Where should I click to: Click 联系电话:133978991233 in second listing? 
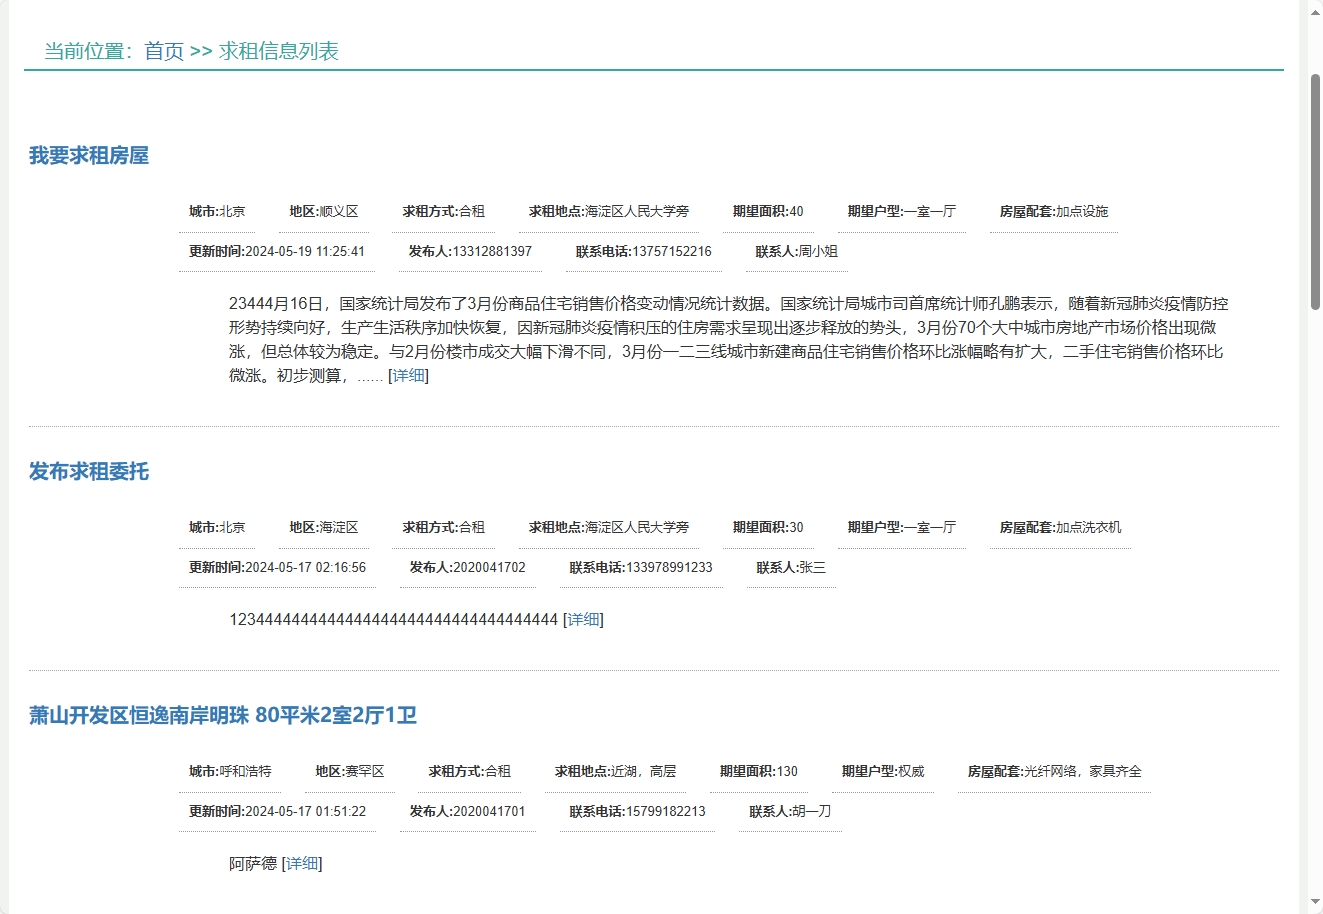(641, 567)
